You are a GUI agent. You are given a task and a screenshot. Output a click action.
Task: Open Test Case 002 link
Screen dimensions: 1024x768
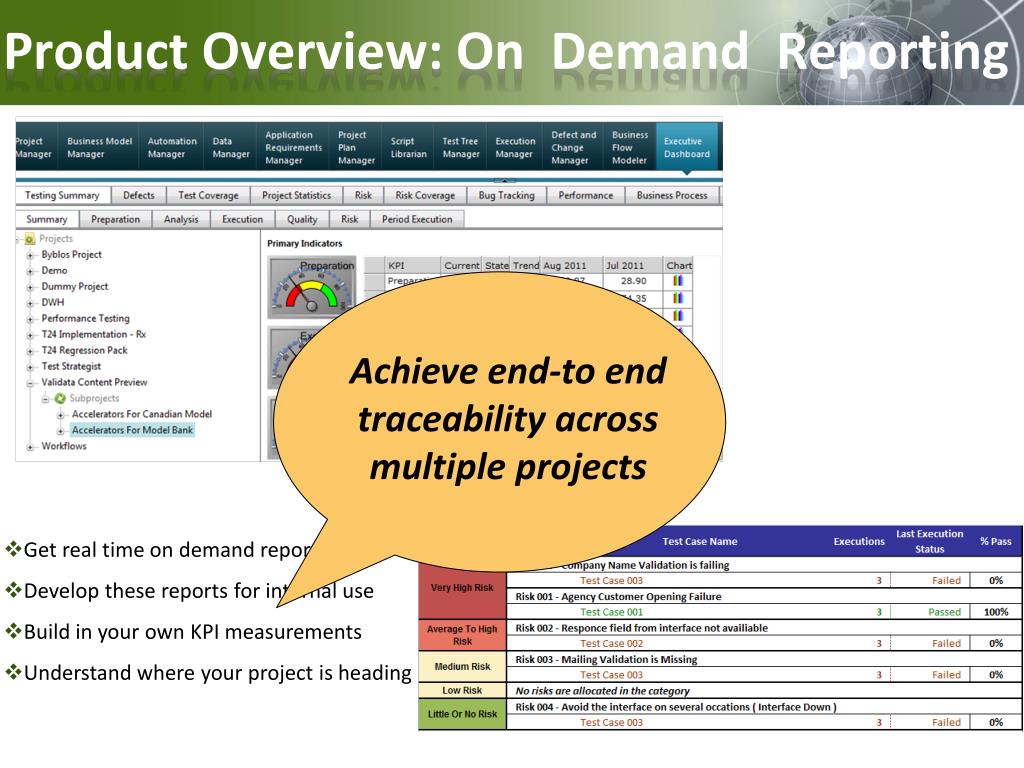point(611,643)
